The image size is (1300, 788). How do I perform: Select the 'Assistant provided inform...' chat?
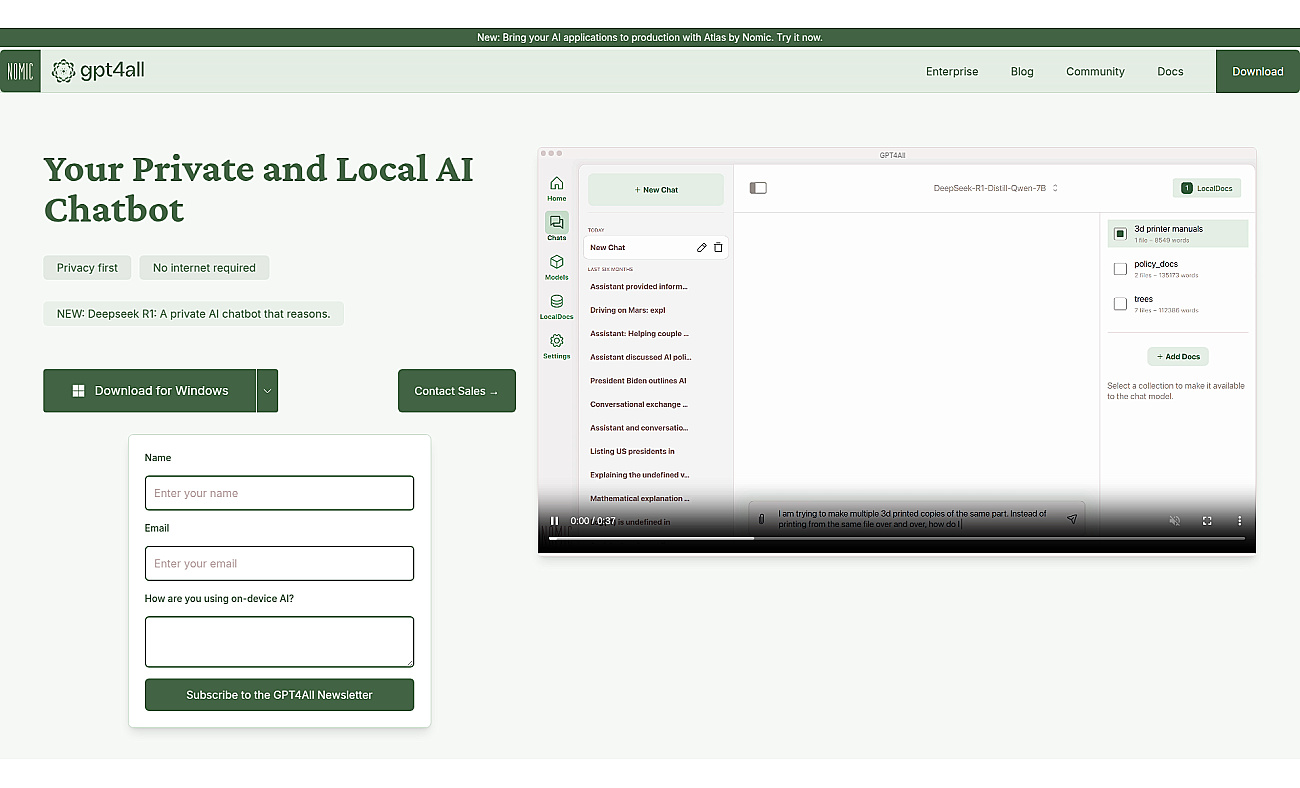click(x=639, y=287)
